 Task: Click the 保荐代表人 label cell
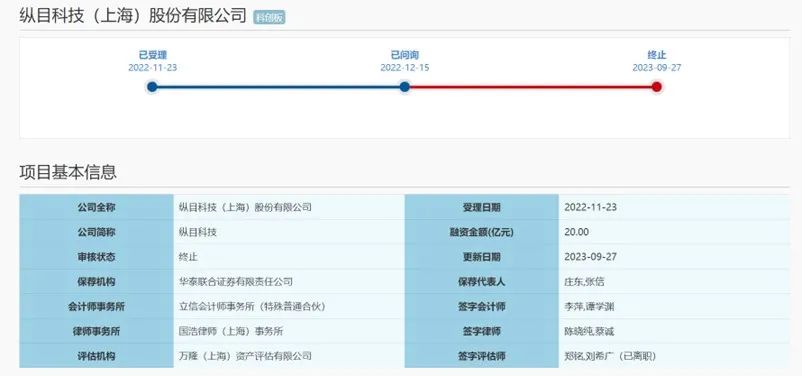481,281
